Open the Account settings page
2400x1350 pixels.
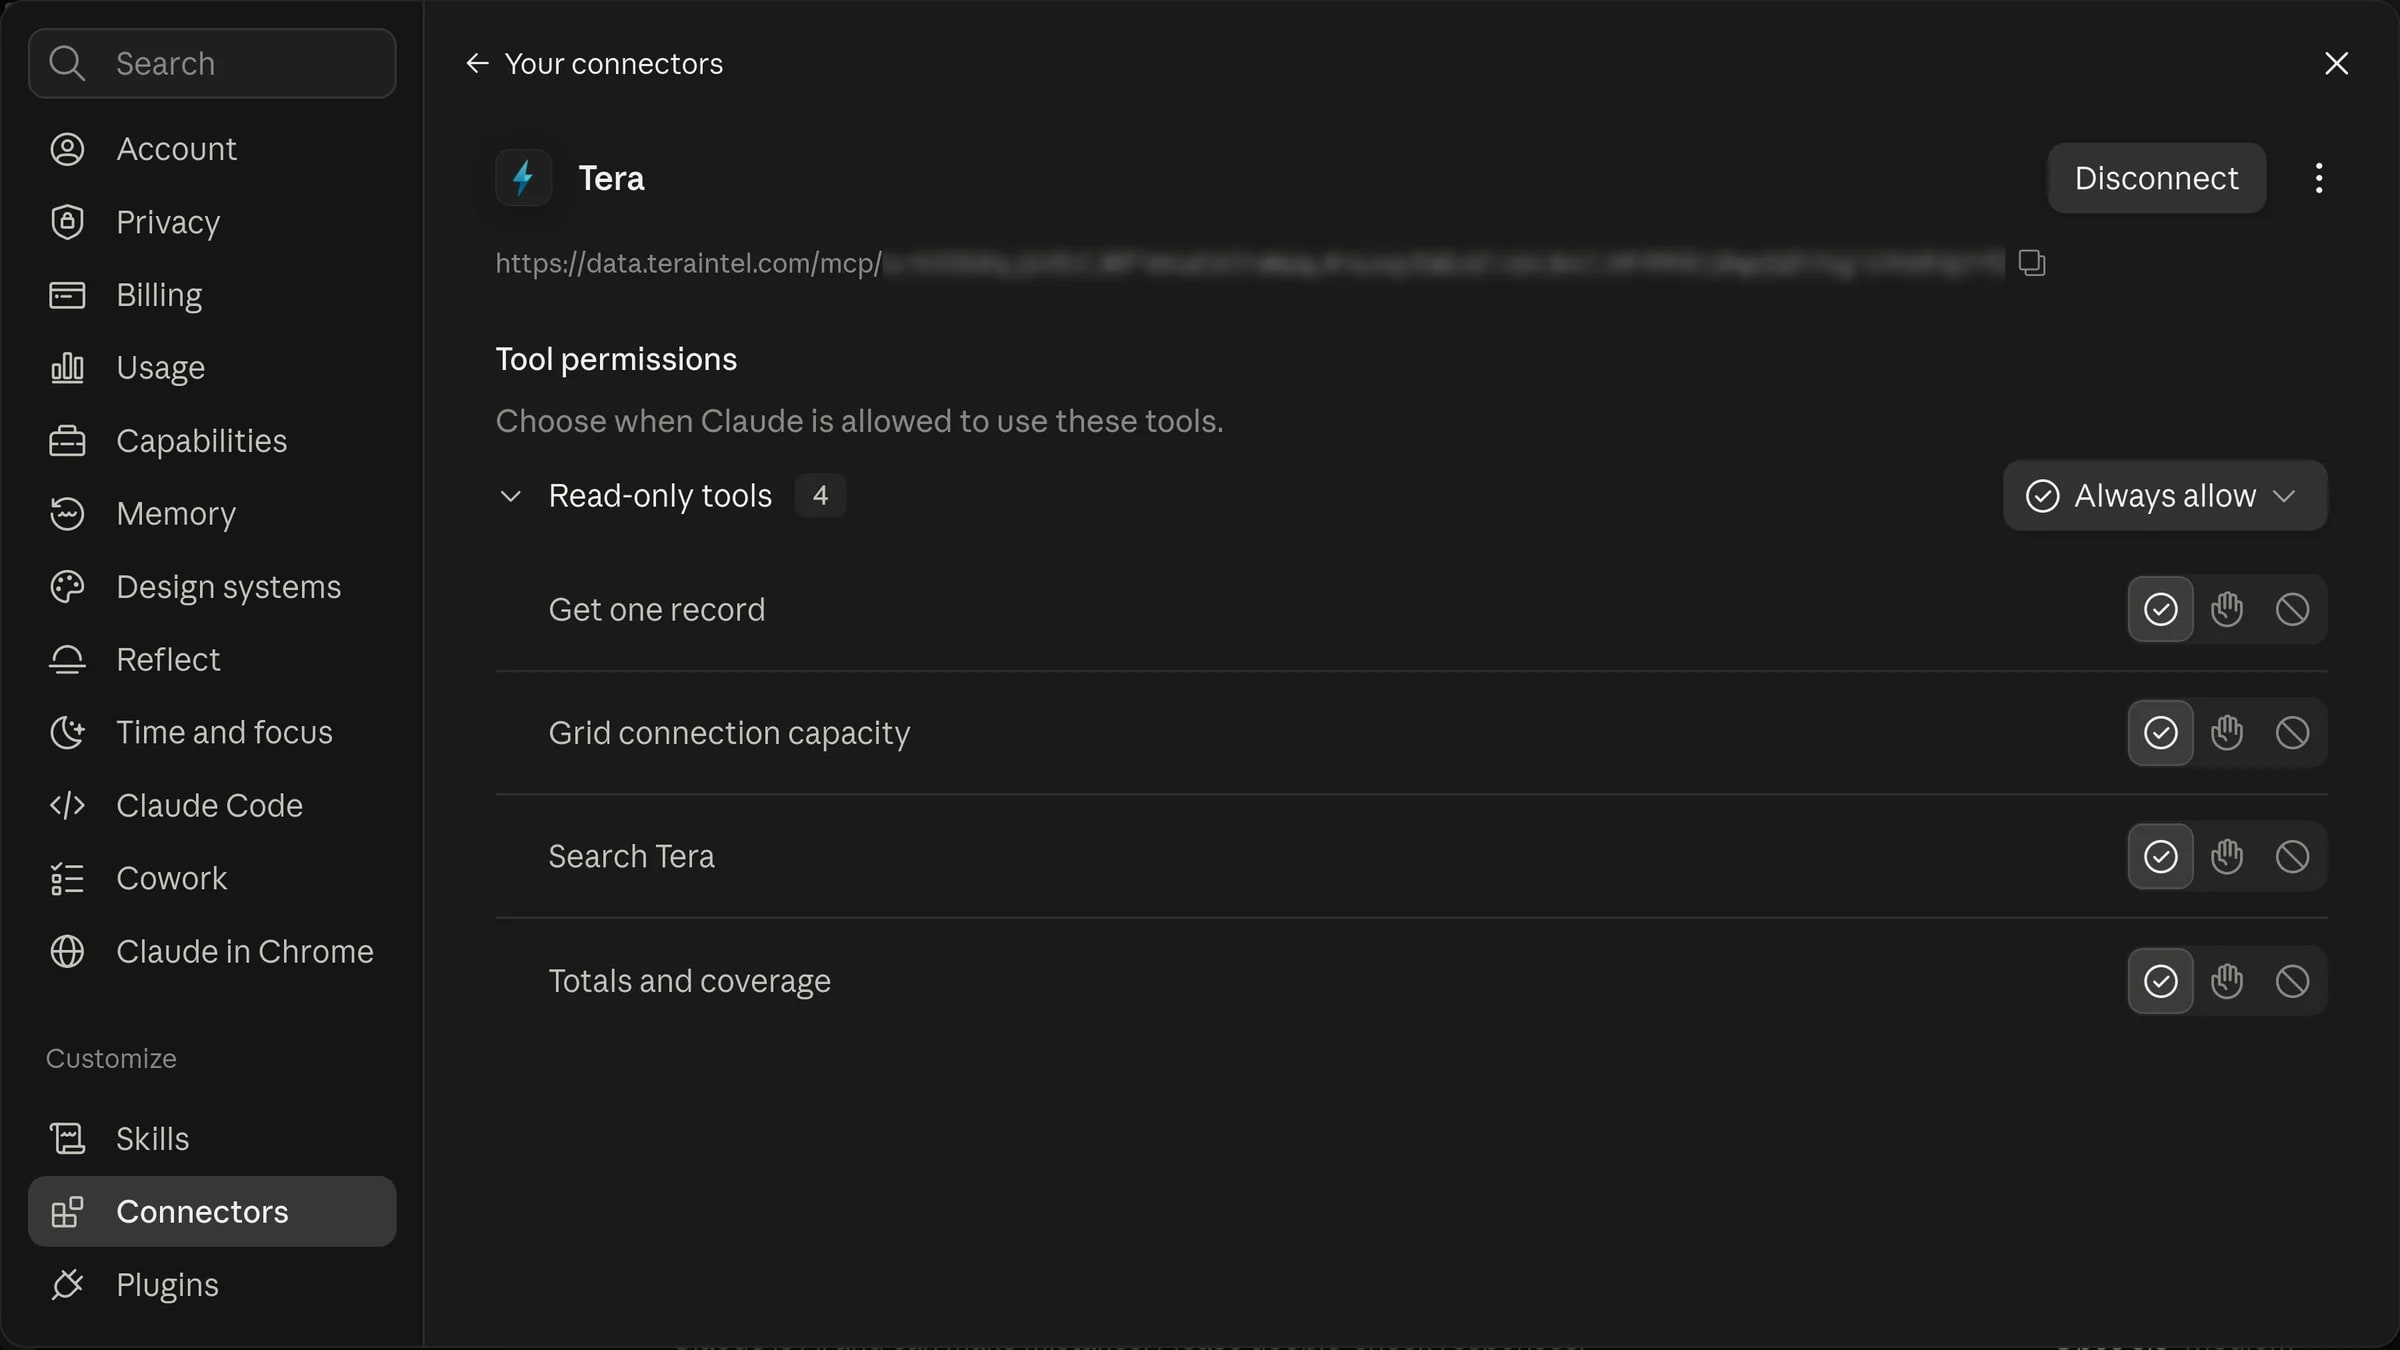coord(212,149)
